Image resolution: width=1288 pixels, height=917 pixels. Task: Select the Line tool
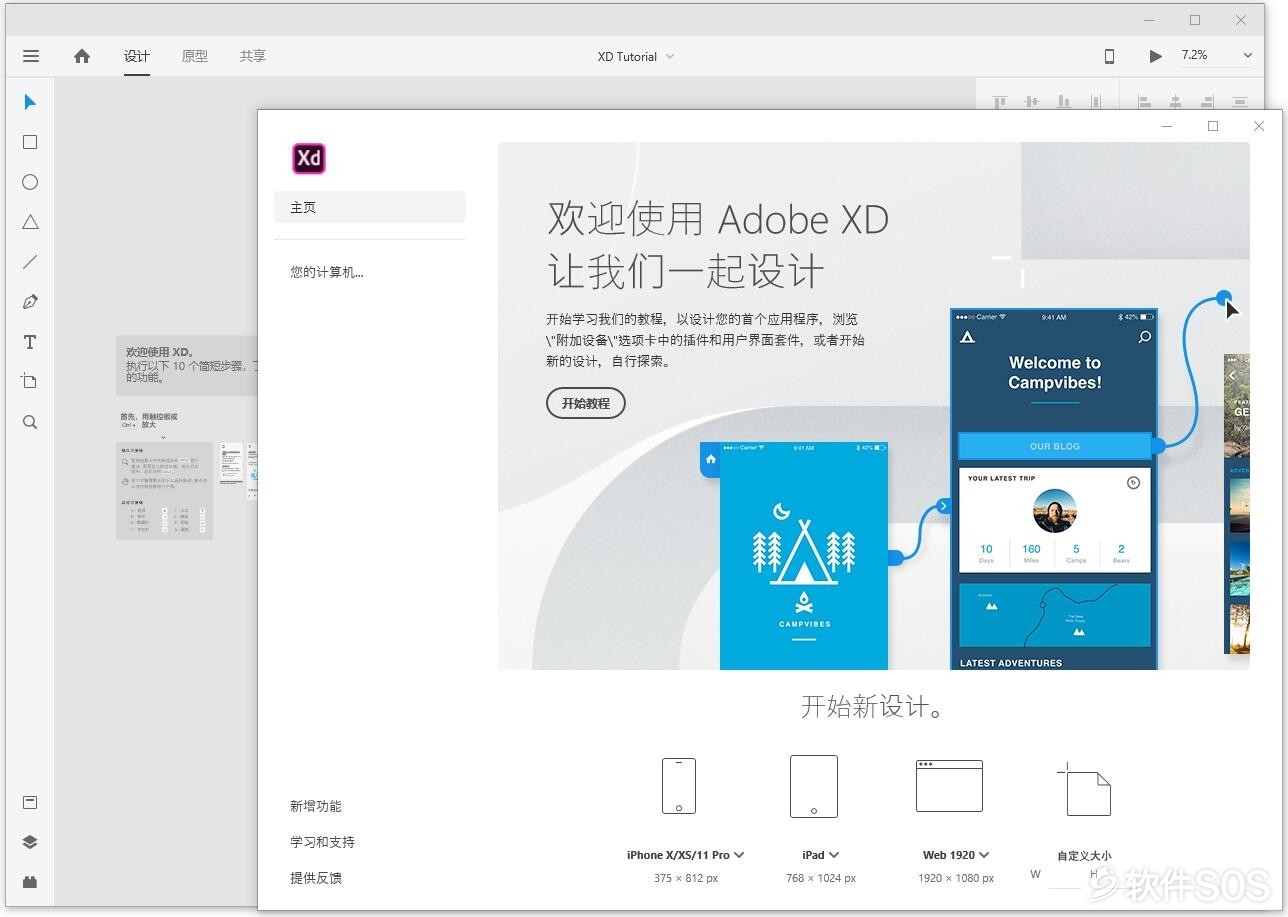coord(30,262)
